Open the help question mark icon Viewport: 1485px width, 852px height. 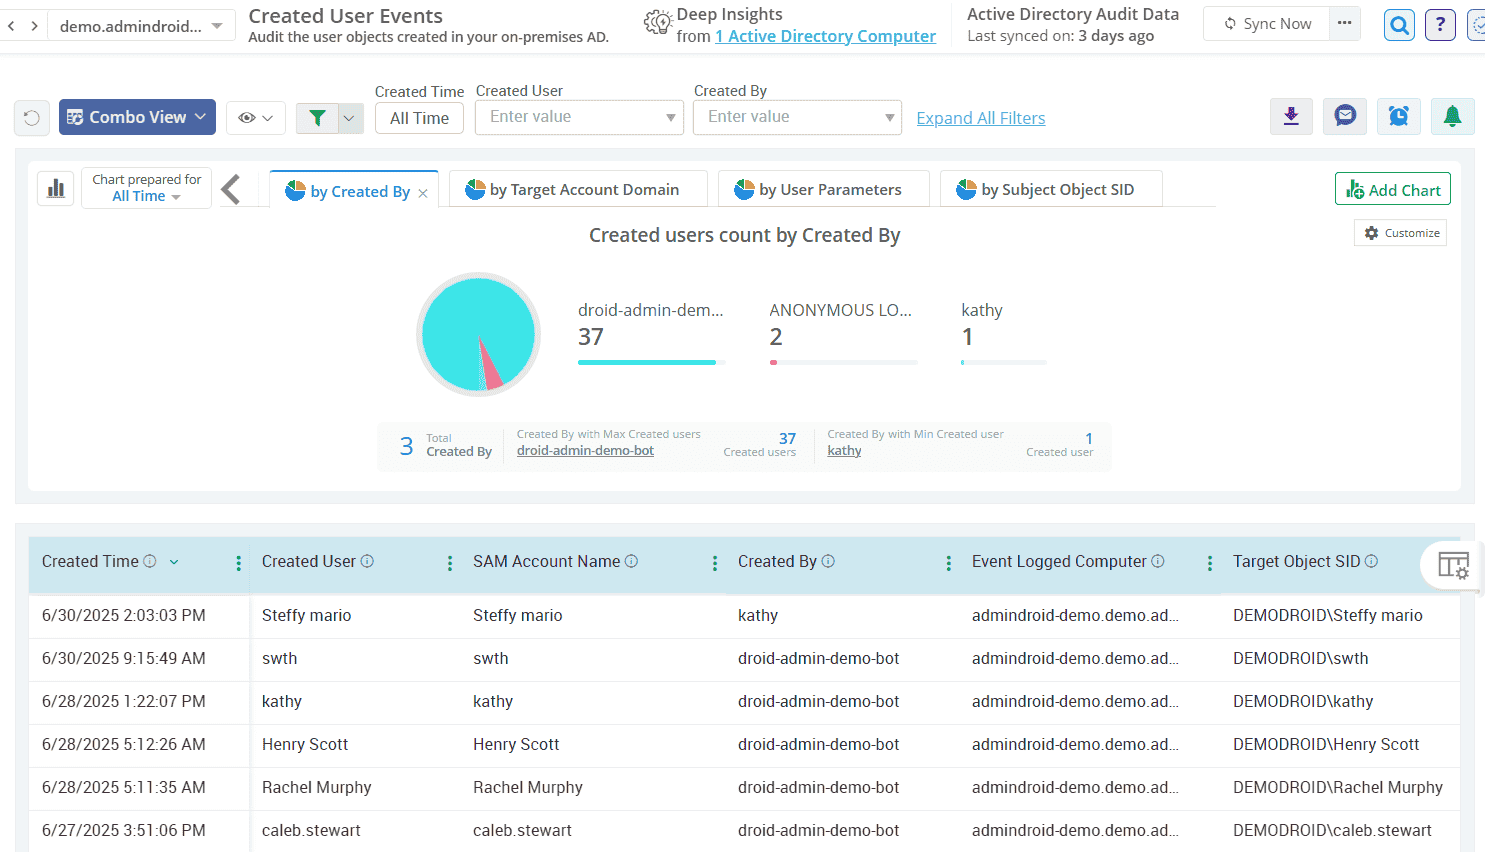1440,25
